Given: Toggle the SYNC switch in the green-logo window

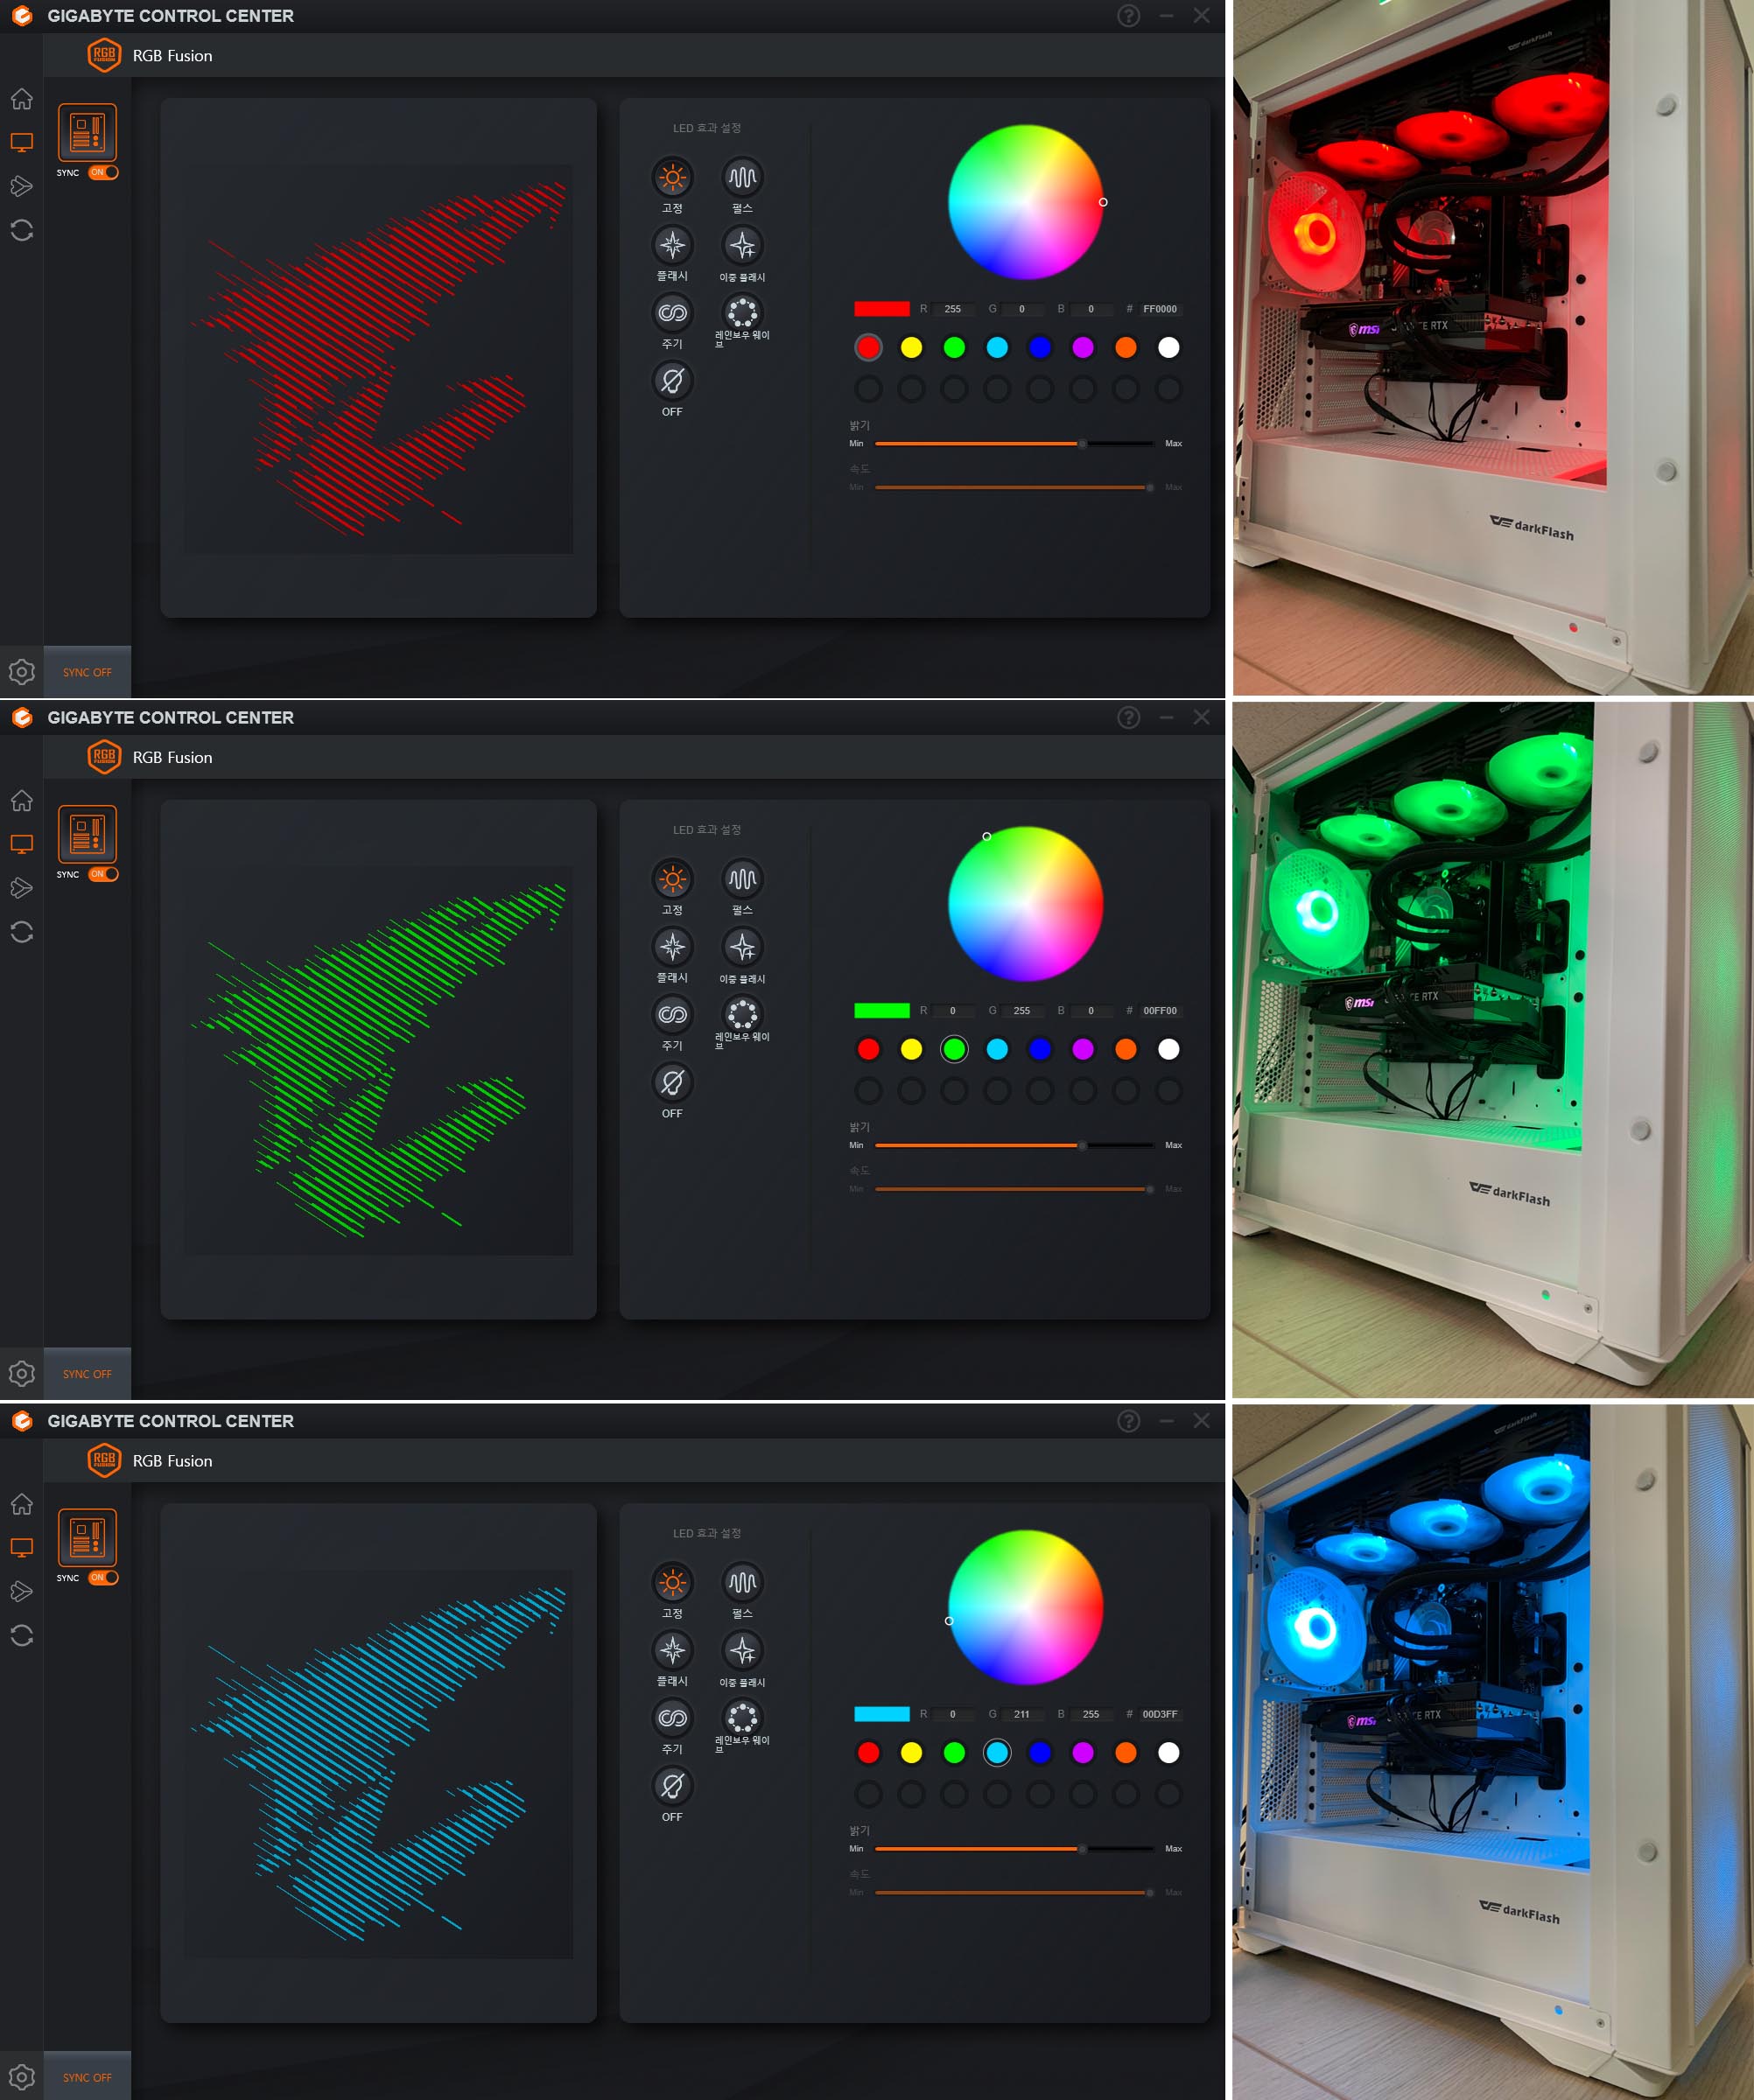Looking at the screenshot, I should pyautogui.click(x=103, y=874).
